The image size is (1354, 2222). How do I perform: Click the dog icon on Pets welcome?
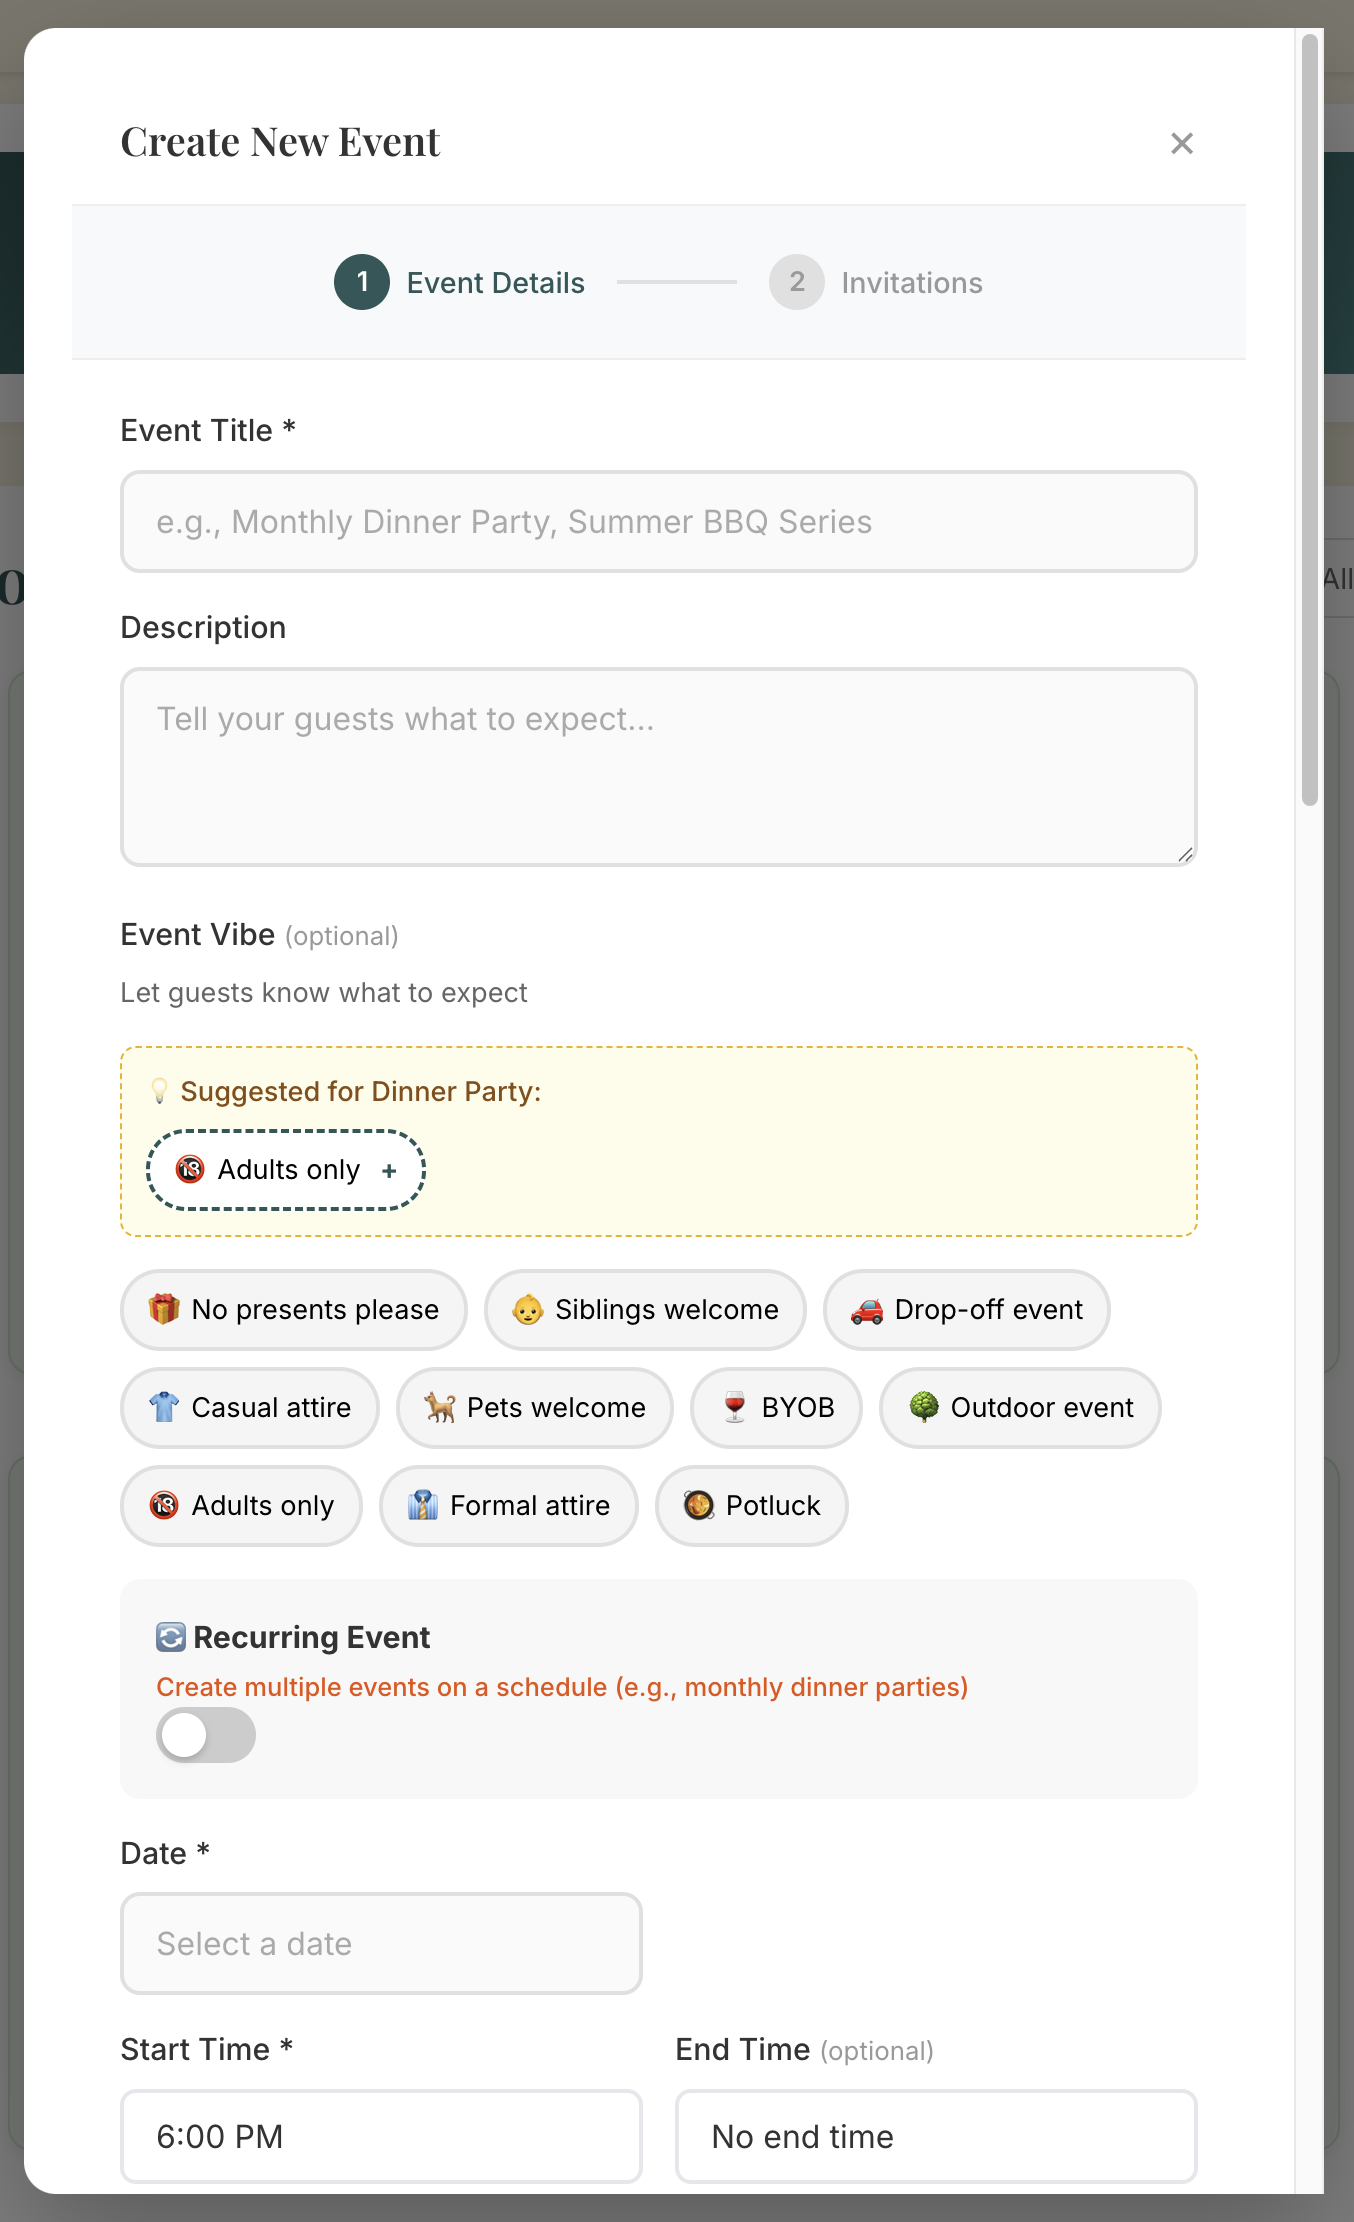[x=440, y=1407]
